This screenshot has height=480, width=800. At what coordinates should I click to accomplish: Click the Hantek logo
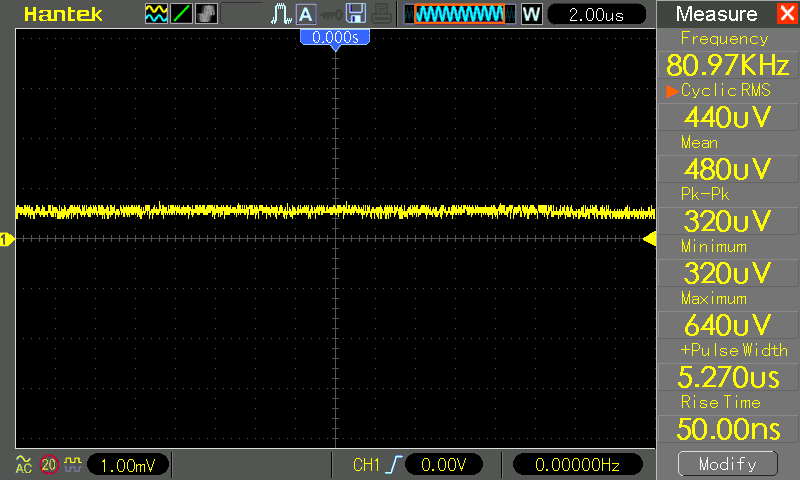[x=63, y=14]
